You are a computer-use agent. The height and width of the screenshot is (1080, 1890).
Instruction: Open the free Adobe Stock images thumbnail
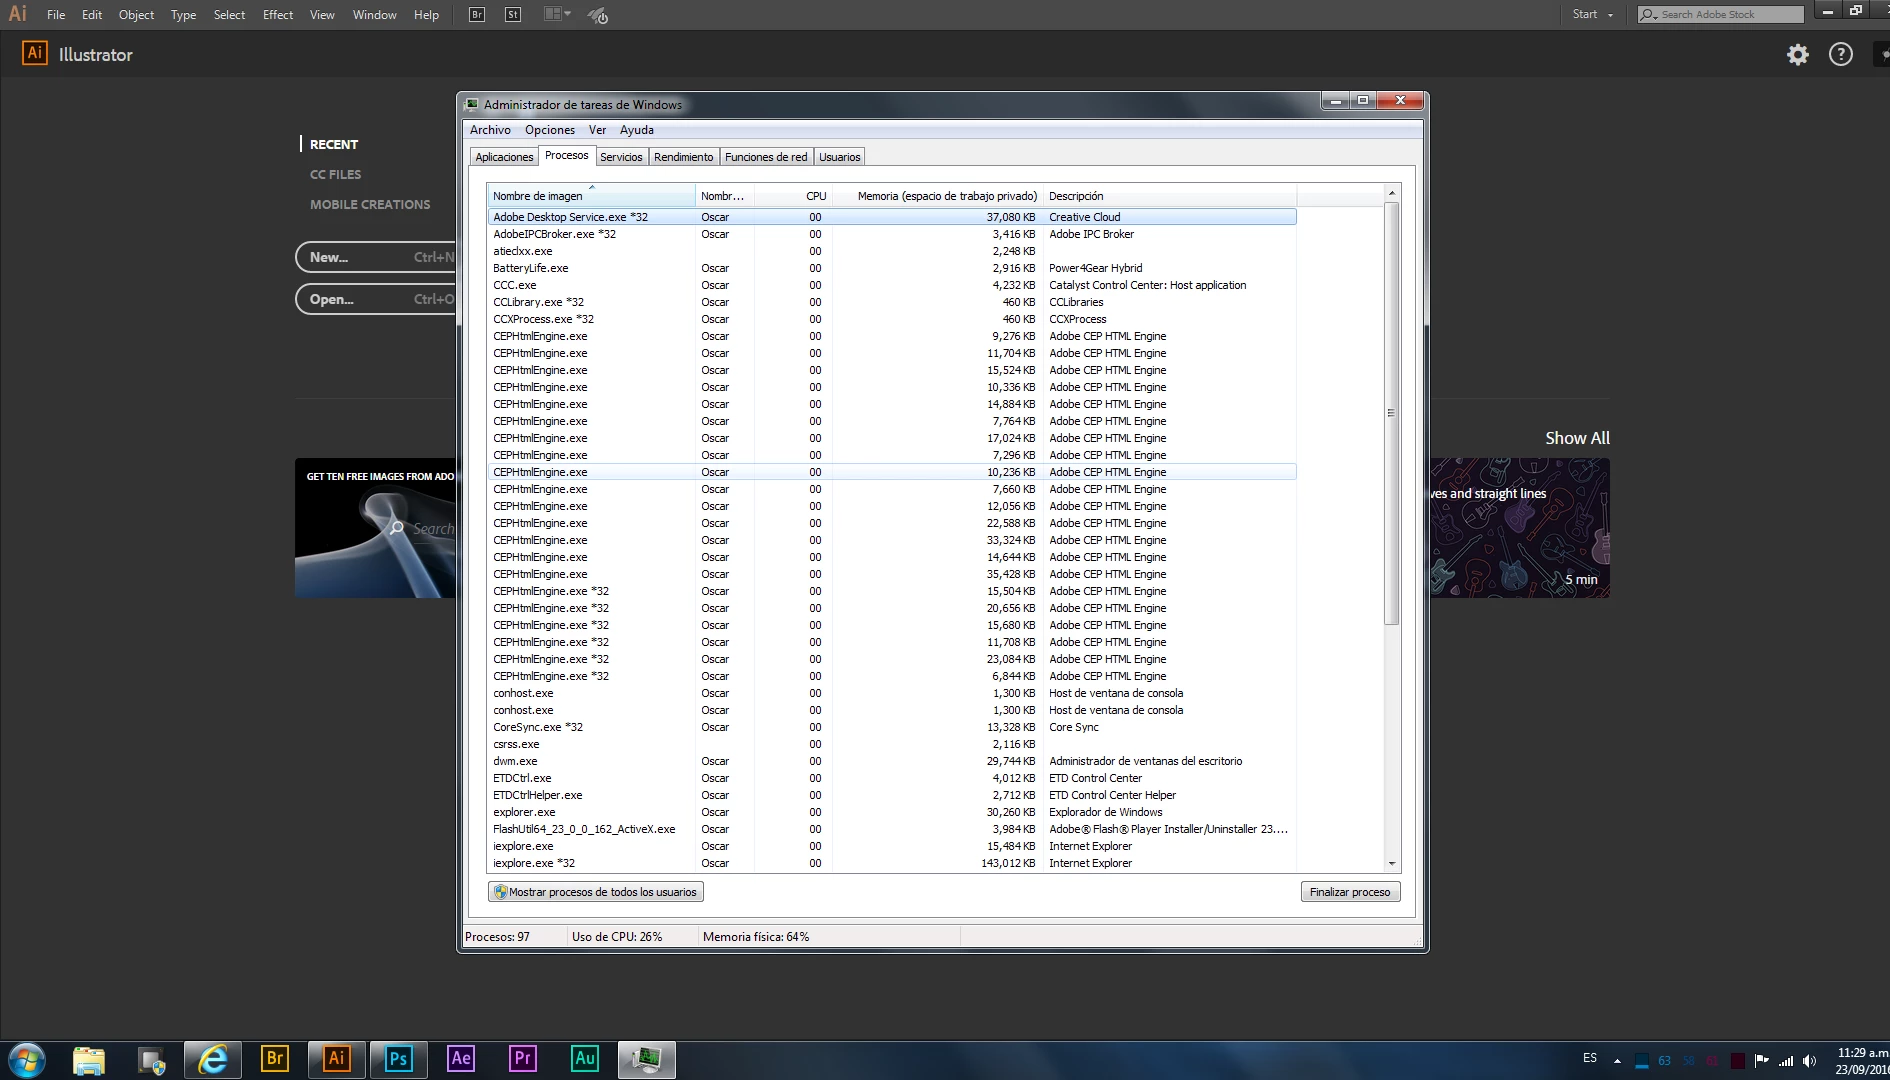[x=375, y=528]
